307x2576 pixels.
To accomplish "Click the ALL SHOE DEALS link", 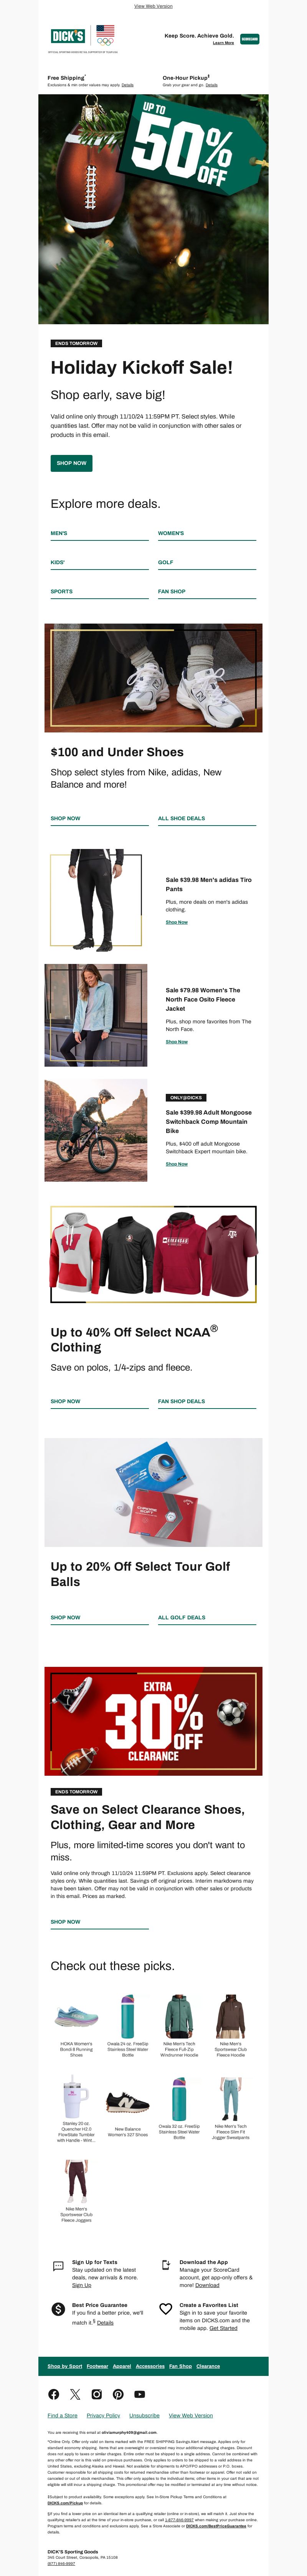I will 181,818.
